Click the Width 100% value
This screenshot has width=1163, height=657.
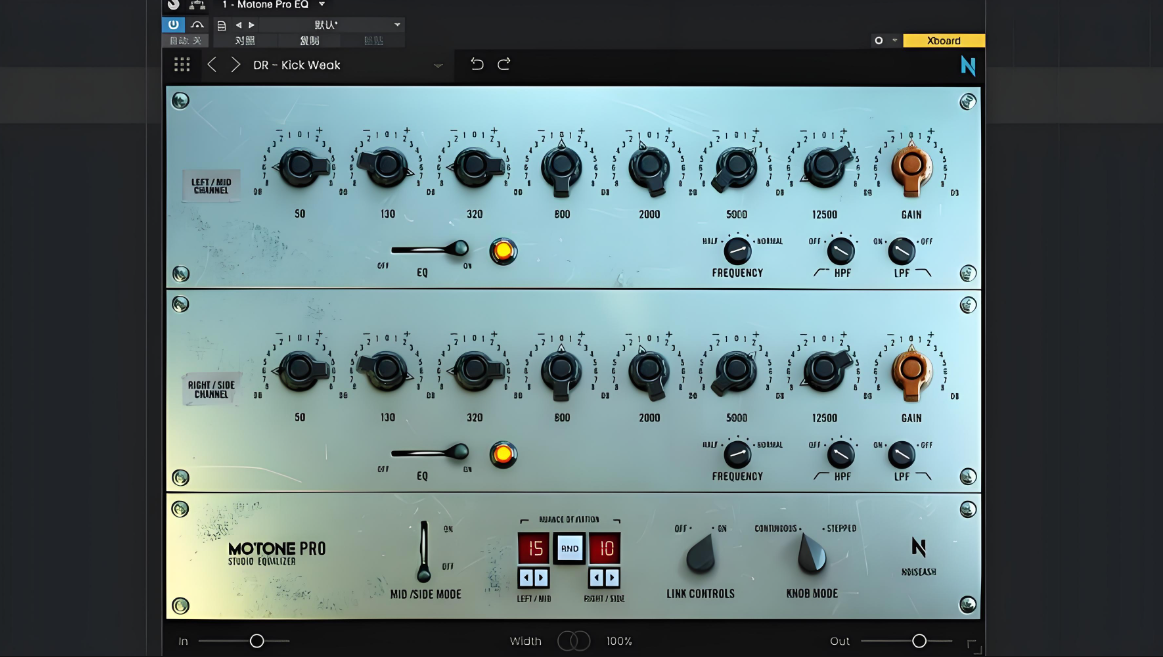click(x=619, y=641)
